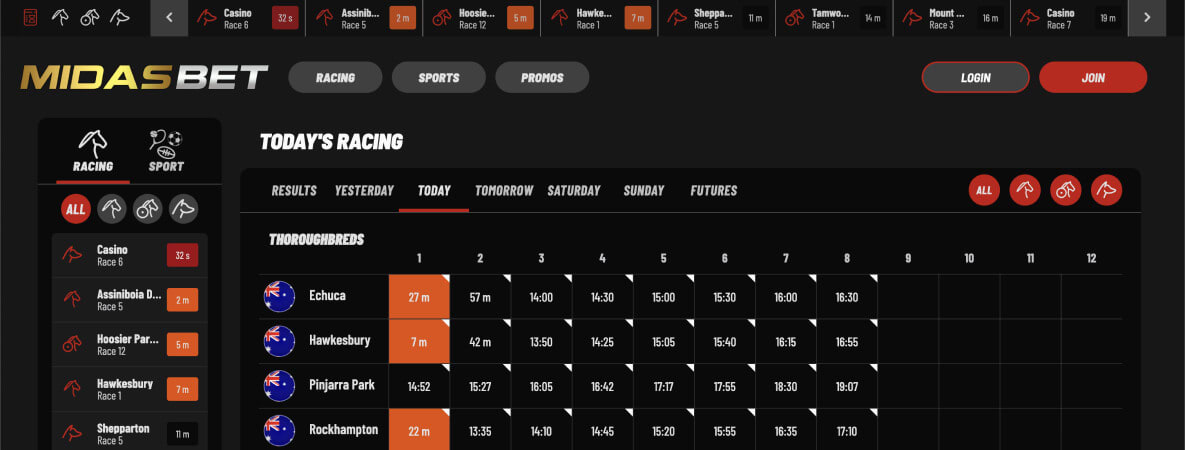Select Echuca race 5 cell 15:00
Image resolution: width=1185 pixels, height=450 pixels.
click(x=664, y=296)
